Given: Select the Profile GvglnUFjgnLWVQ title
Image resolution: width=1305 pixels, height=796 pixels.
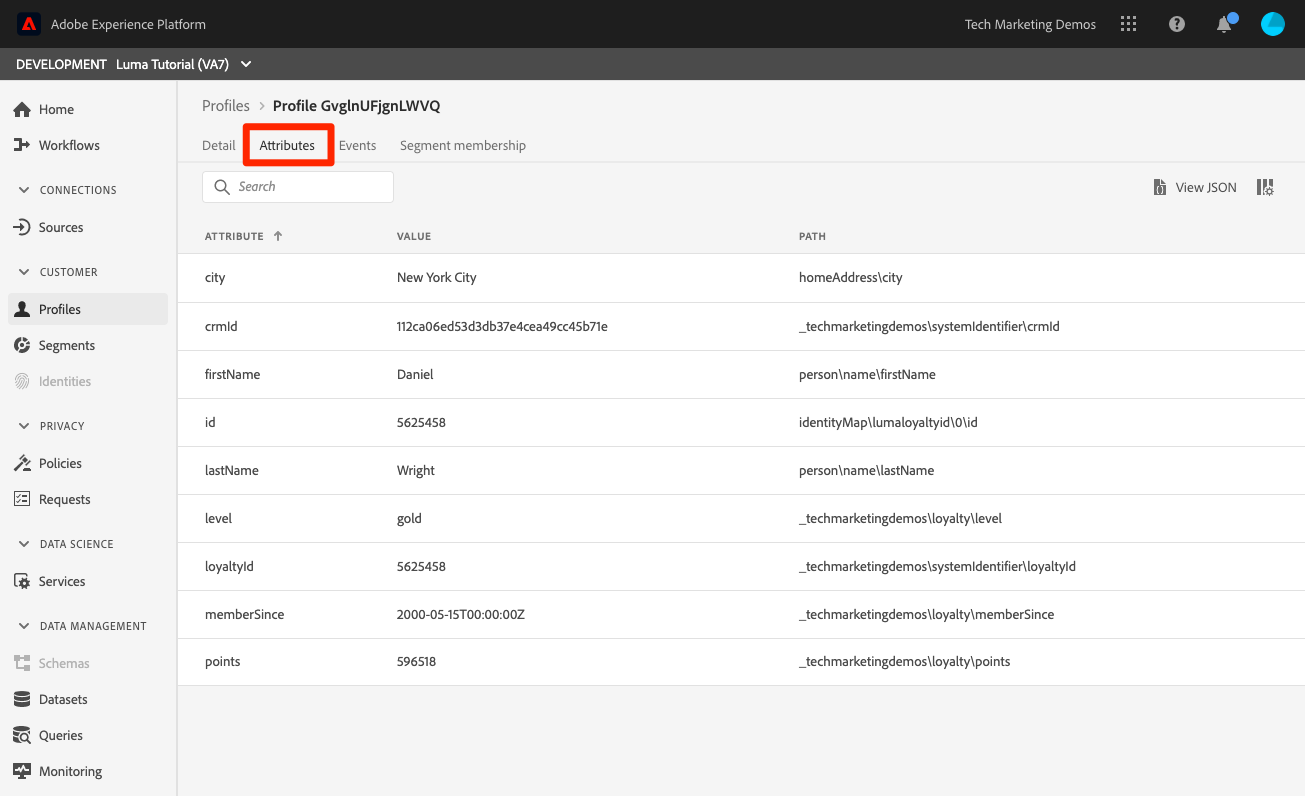Looking at the screenshot, I should click(x=356, y=105).
